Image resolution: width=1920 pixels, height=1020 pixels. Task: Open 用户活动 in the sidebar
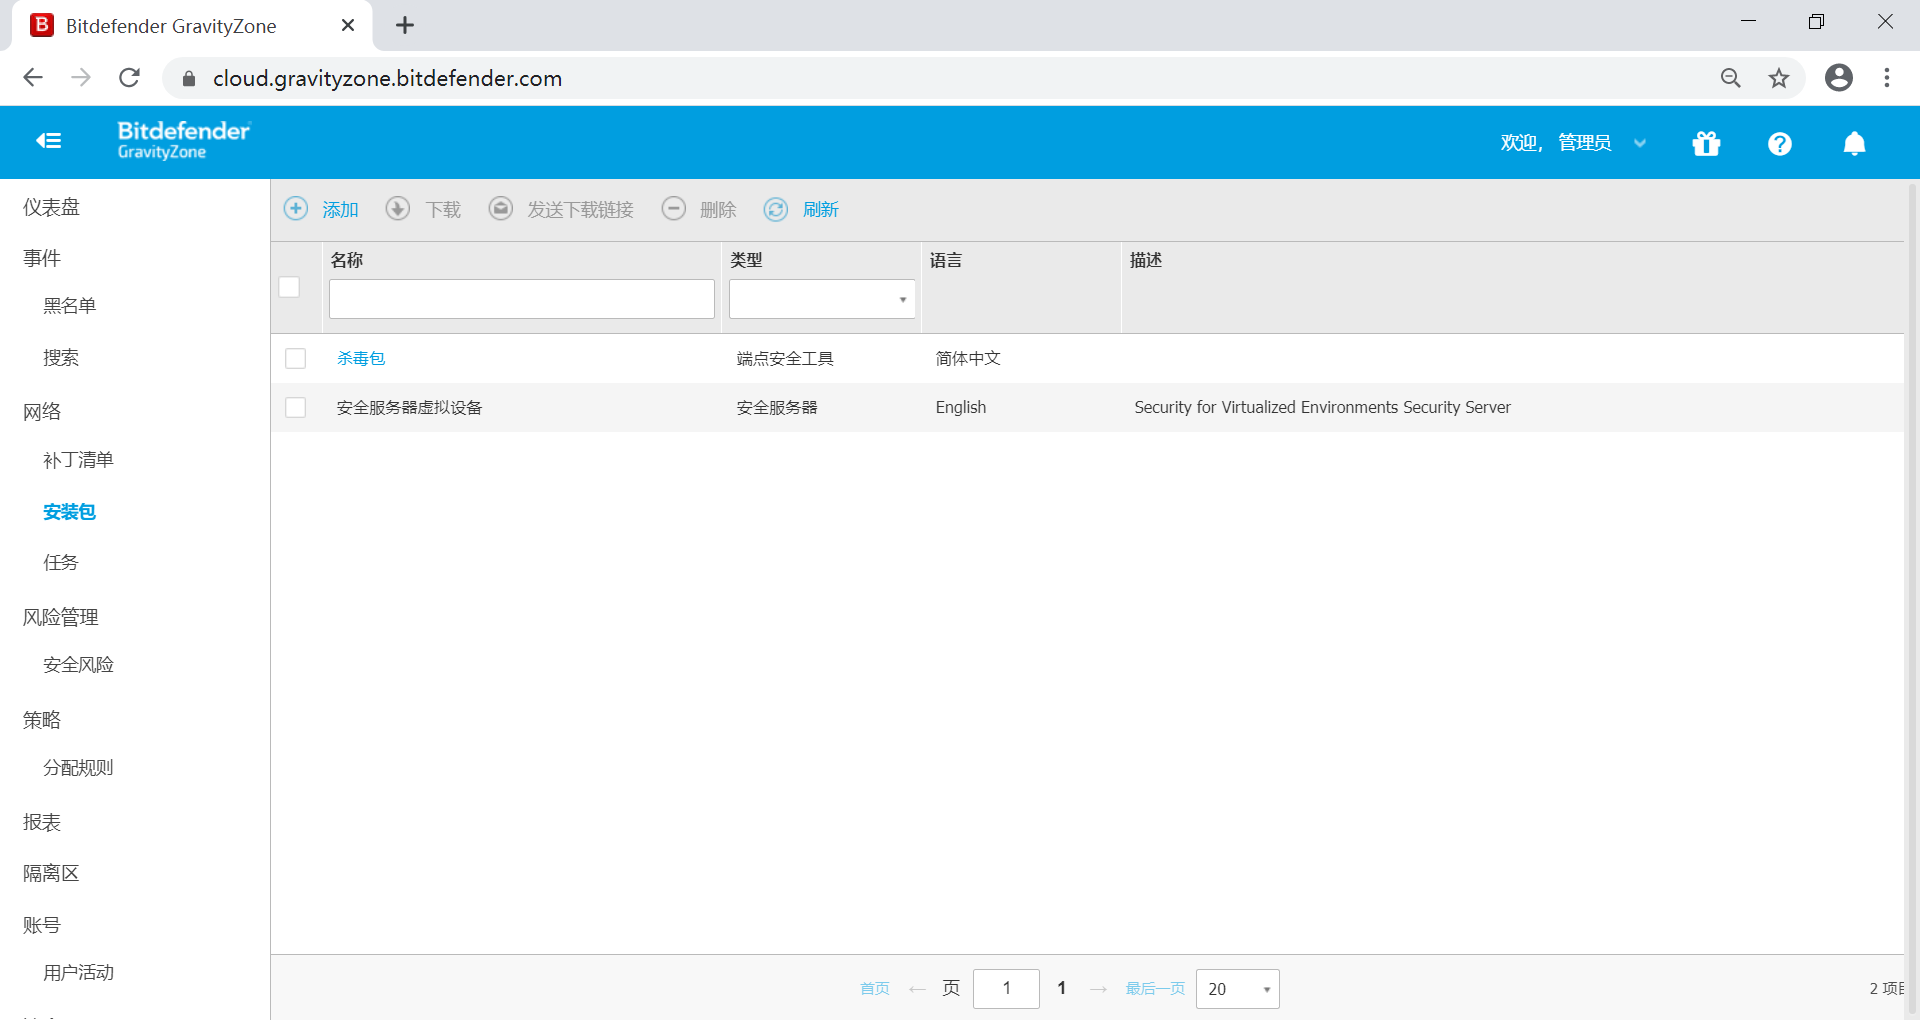[78, 973]
